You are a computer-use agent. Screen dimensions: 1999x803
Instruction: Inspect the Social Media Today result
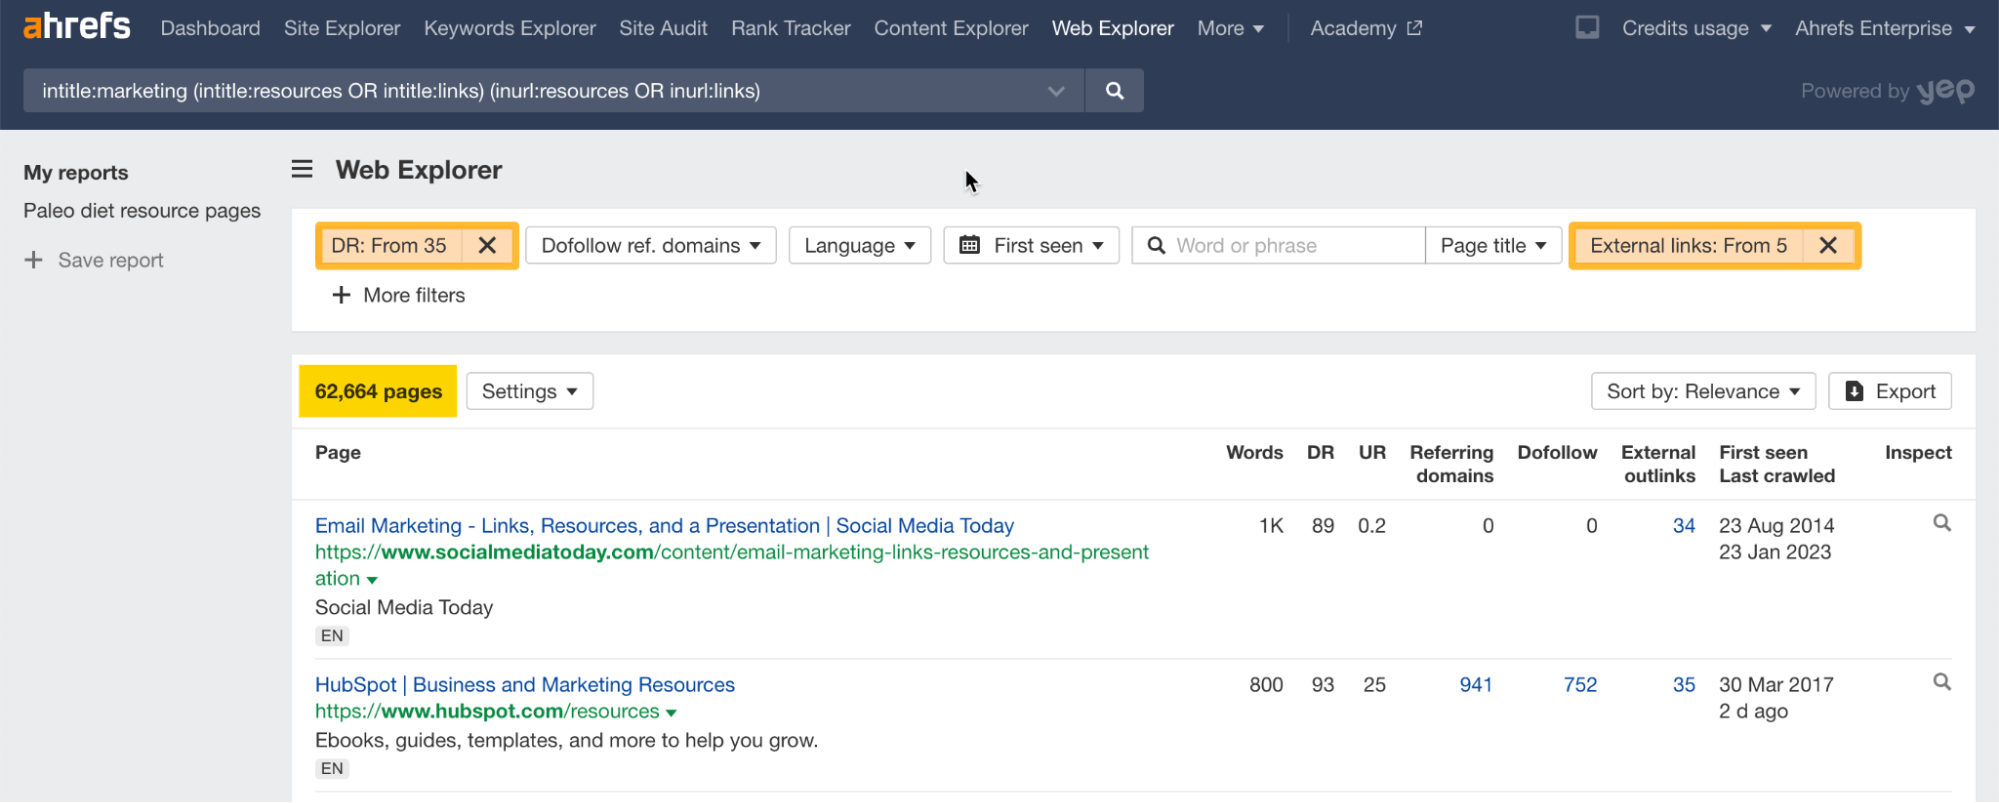(1942, 523)
